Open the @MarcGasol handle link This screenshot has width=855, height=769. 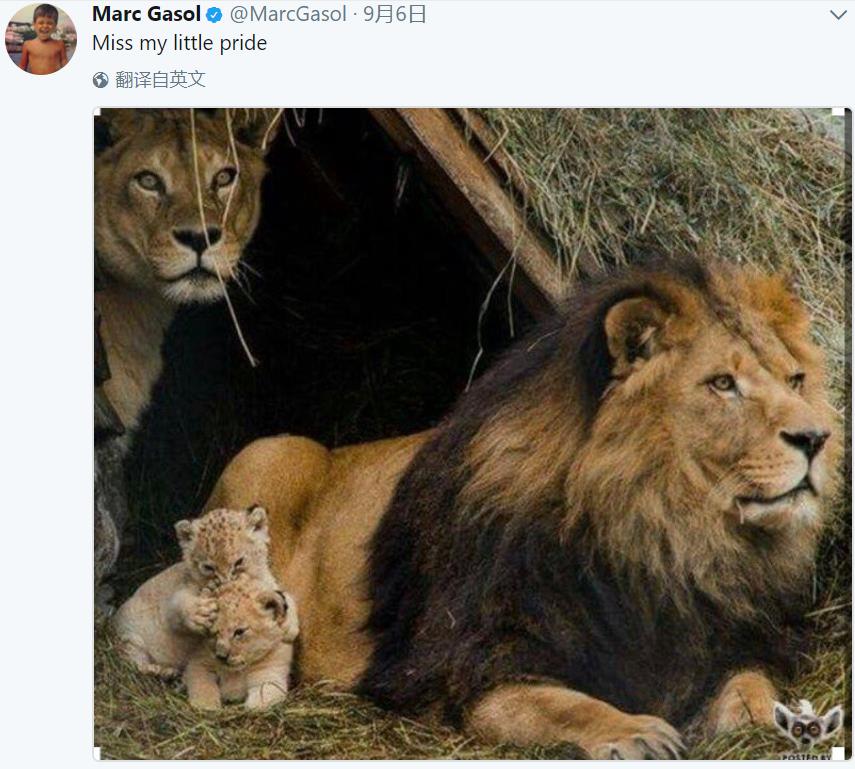click(x=289, y=14)
